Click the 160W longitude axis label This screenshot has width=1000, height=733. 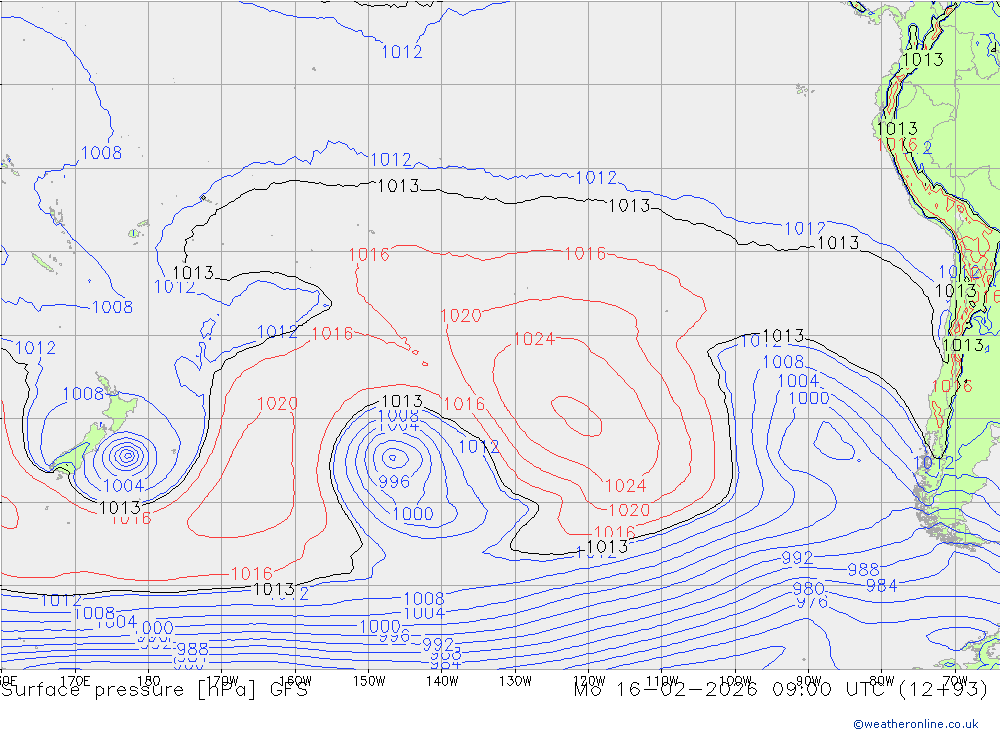tap(295, 681)
